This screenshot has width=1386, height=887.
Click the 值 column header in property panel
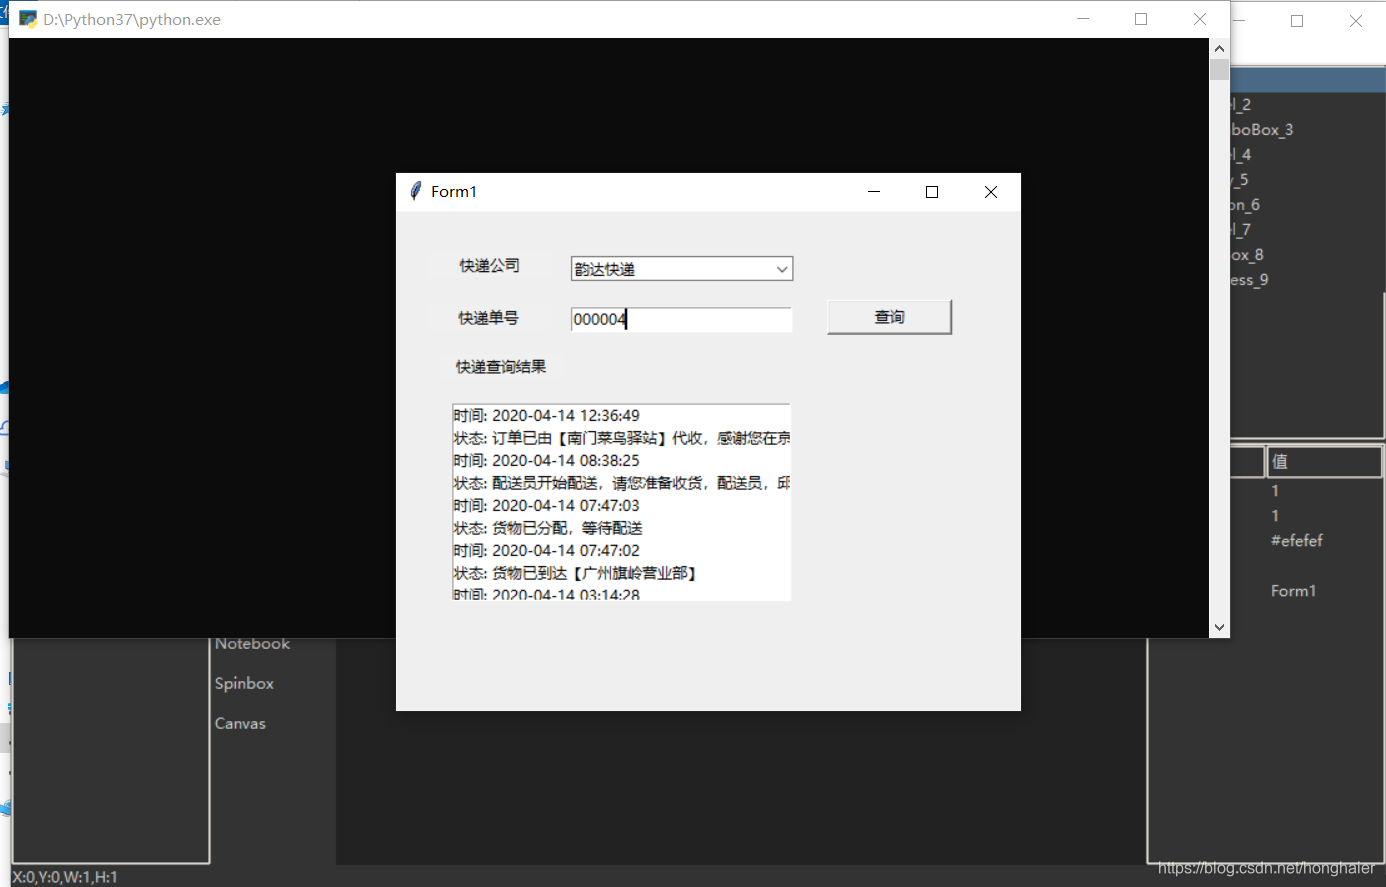click(x=1324, y=462)
